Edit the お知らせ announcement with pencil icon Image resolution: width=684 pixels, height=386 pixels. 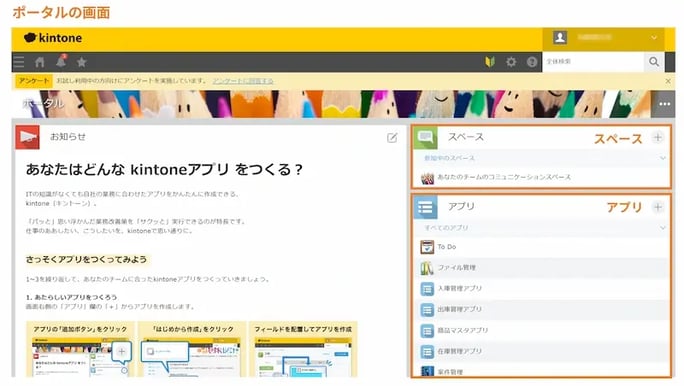(392, 138)
